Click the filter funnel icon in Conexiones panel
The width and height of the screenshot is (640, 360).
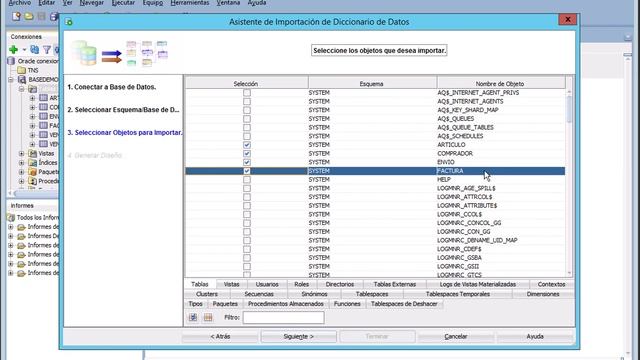tap(47, 50)
